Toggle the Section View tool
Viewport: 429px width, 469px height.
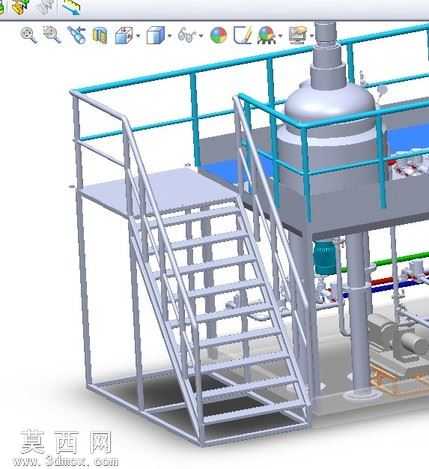[100, 35]
